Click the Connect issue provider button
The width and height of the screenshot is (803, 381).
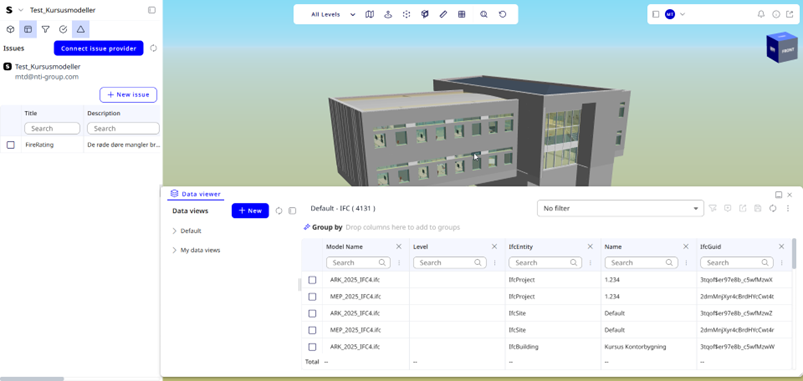[98, 48]
